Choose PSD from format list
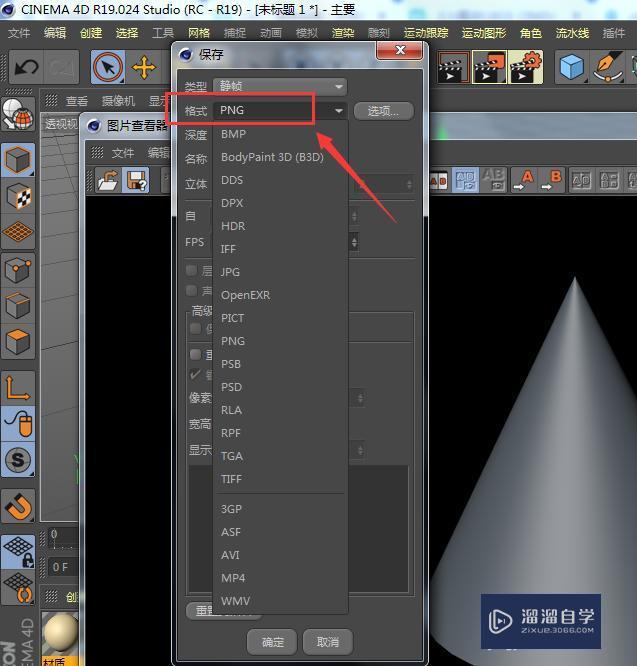 point(231,387)
